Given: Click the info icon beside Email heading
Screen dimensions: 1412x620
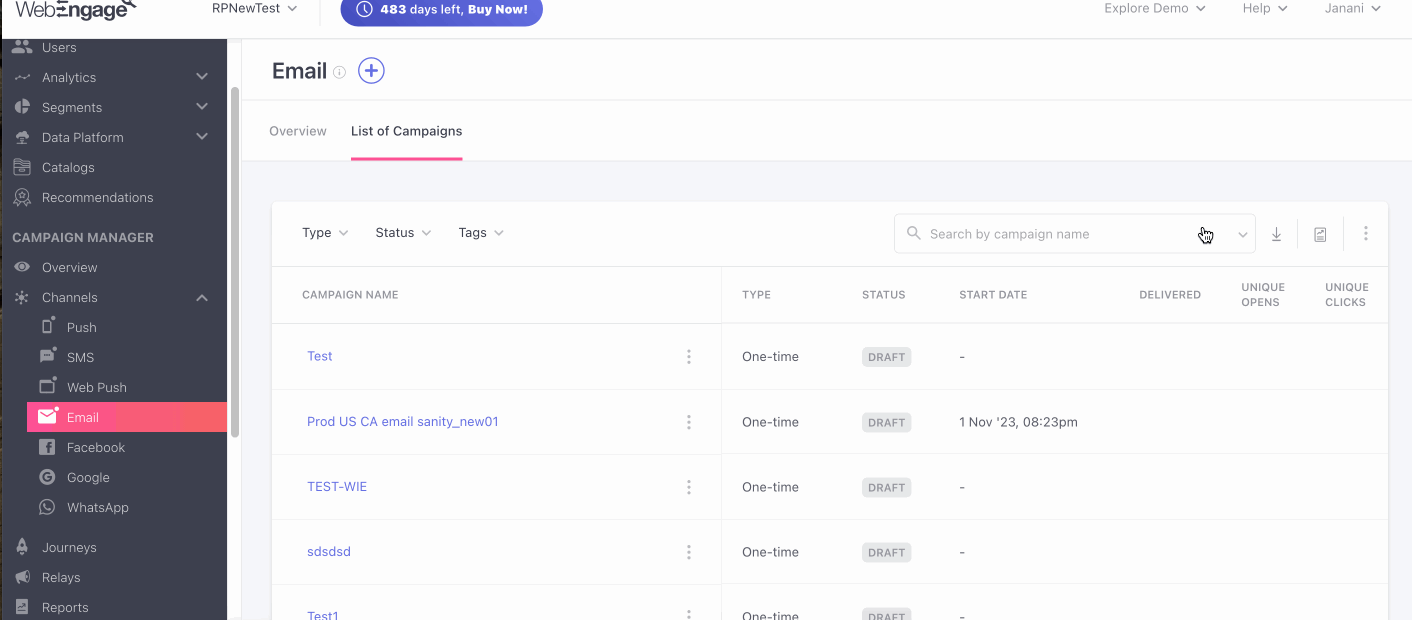Looking at the screenshot, I should pos(339,72).
